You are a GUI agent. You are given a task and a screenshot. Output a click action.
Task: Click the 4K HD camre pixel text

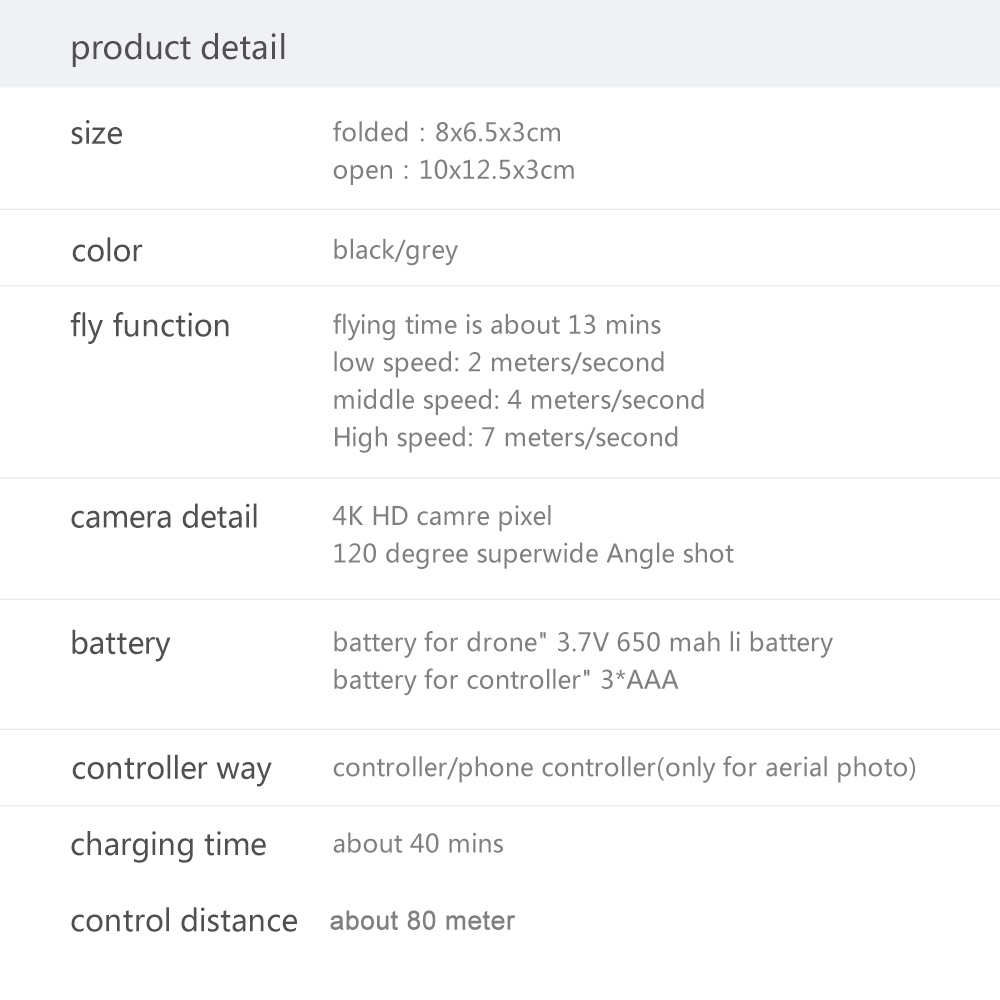pyautogui.click(x=442, y=516)
